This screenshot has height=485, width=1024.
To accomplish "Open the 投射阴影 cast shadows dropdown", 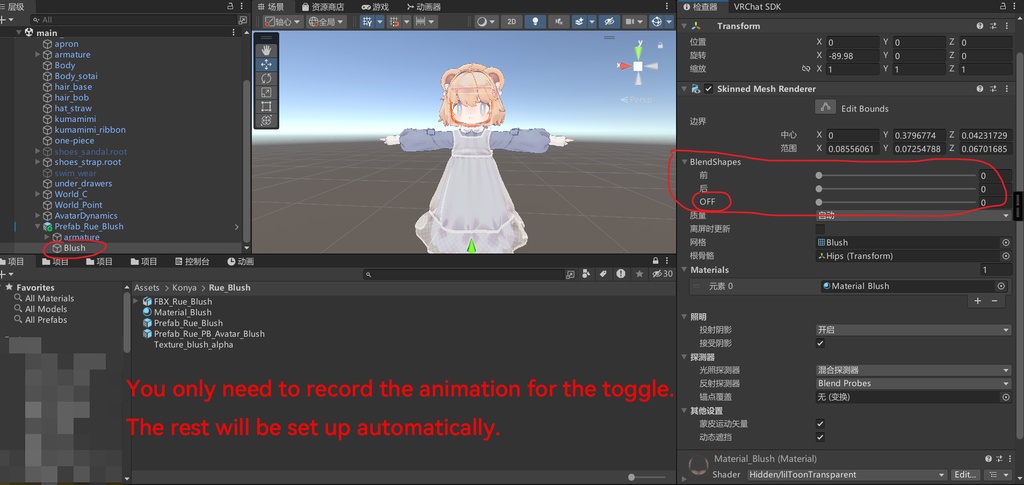I will [x=913, y=330].
